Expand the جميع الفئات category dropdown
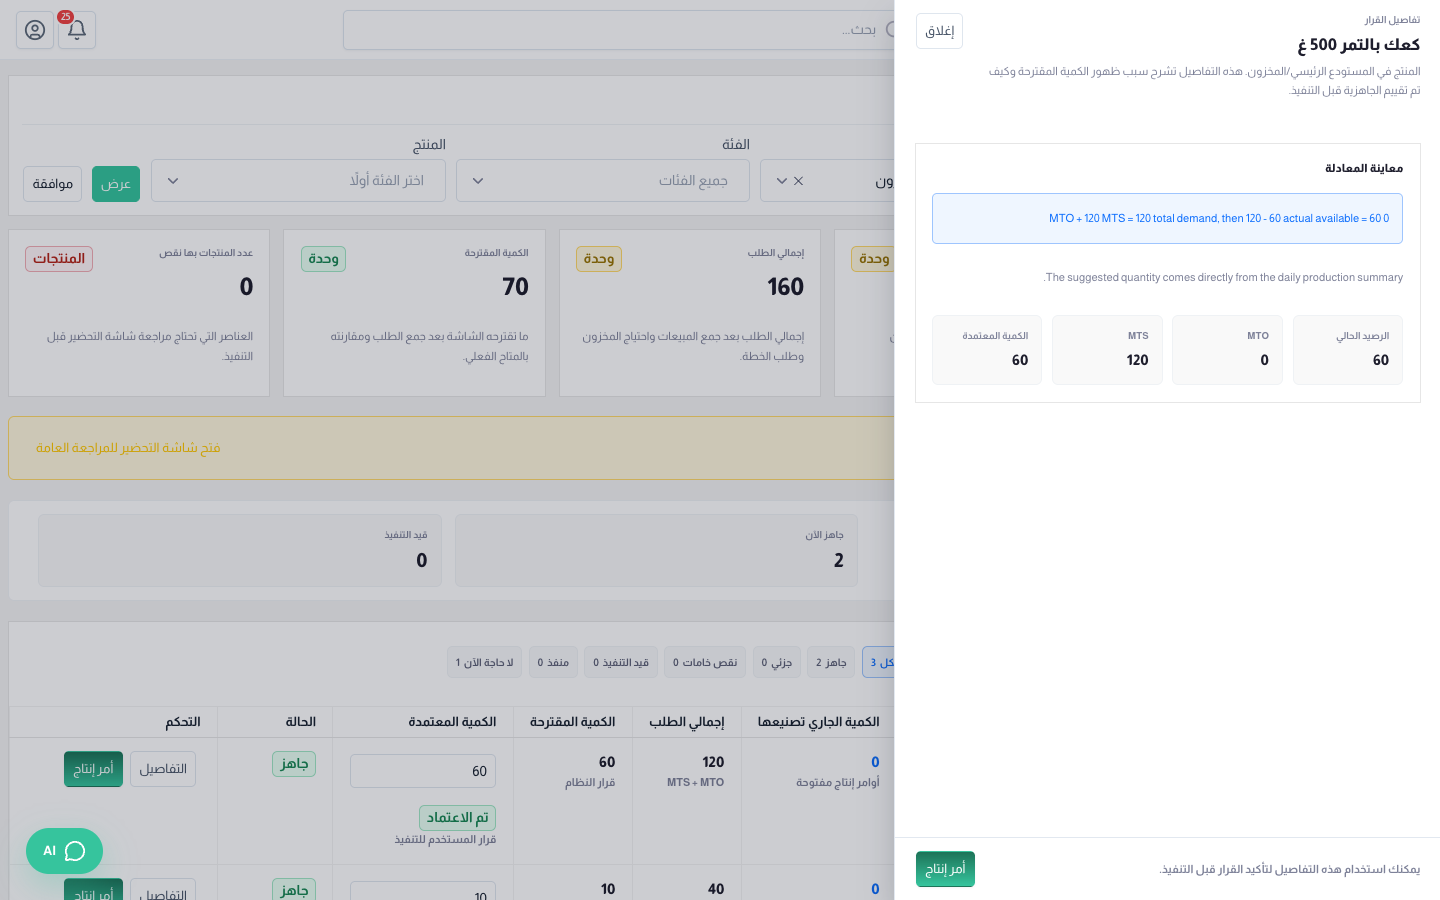The height and width of the screenshot is (900, 1440). (x=603, y=181)
